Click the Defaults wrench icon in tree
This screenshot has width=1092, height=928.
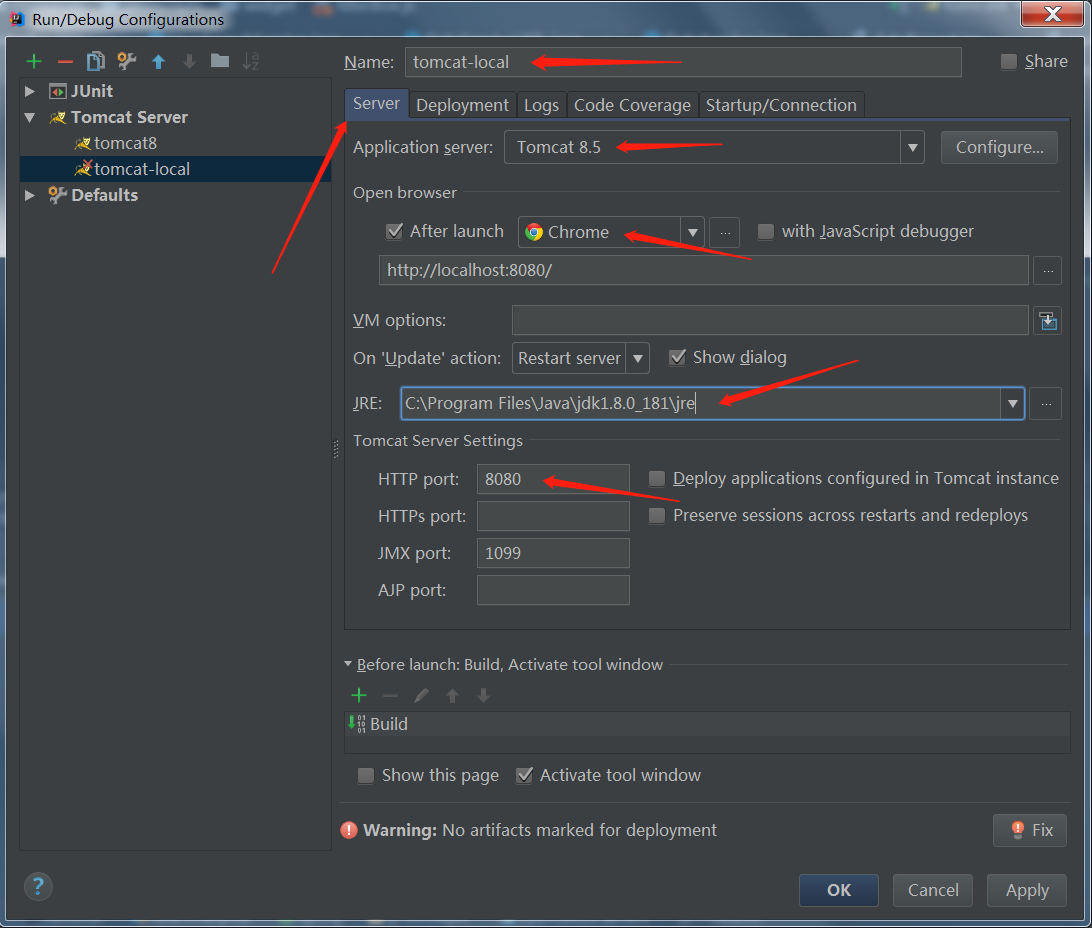click(x=58, y=195)
